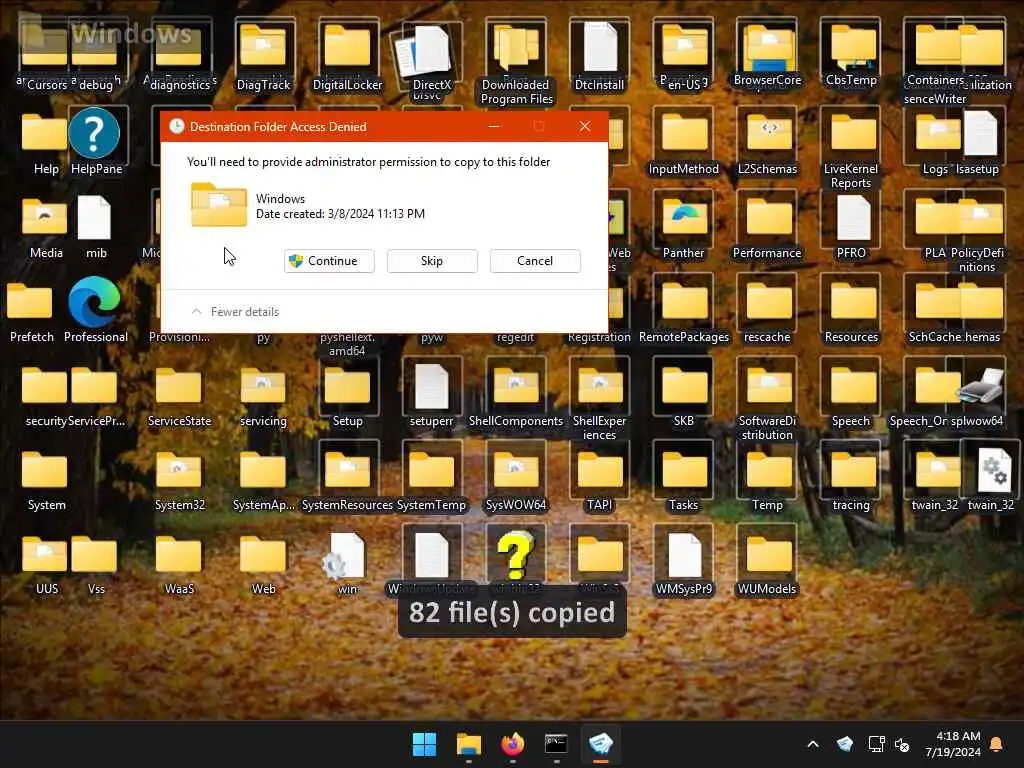
Task: Select the Performance folder icon
Action: (767, 217)
